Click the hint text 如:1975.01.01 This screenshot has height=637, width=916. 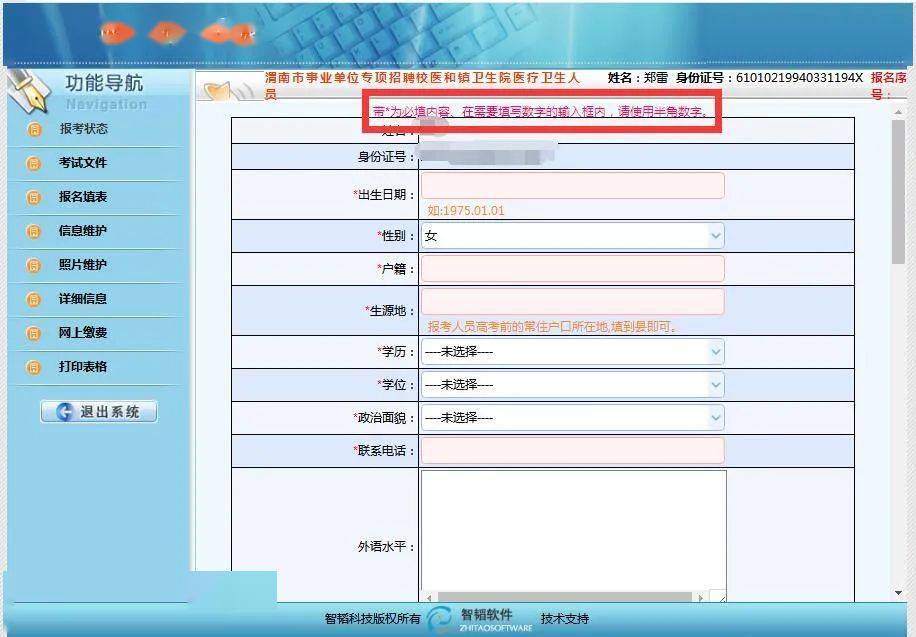[x=466, y=210]
